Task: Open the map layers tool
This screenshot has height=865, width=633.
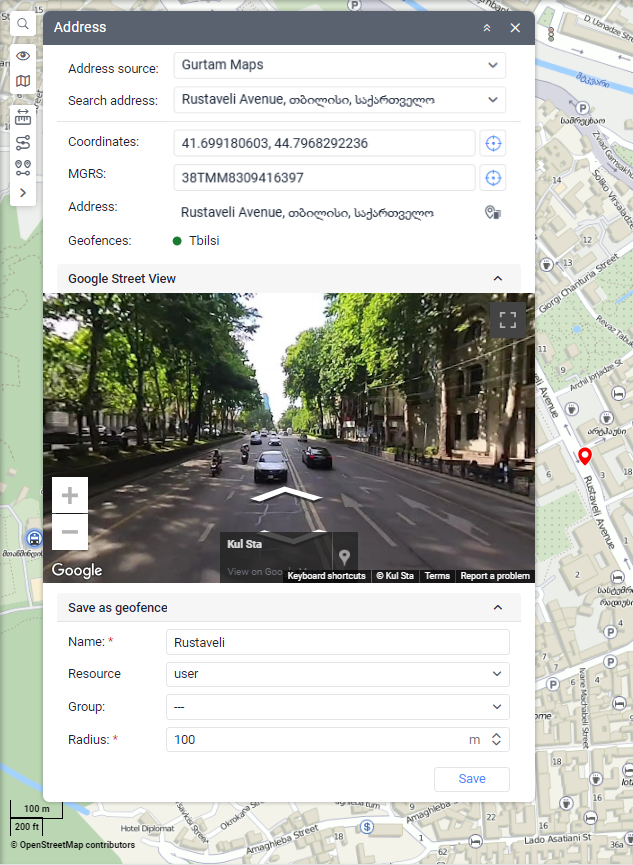Action: (22, 81)
